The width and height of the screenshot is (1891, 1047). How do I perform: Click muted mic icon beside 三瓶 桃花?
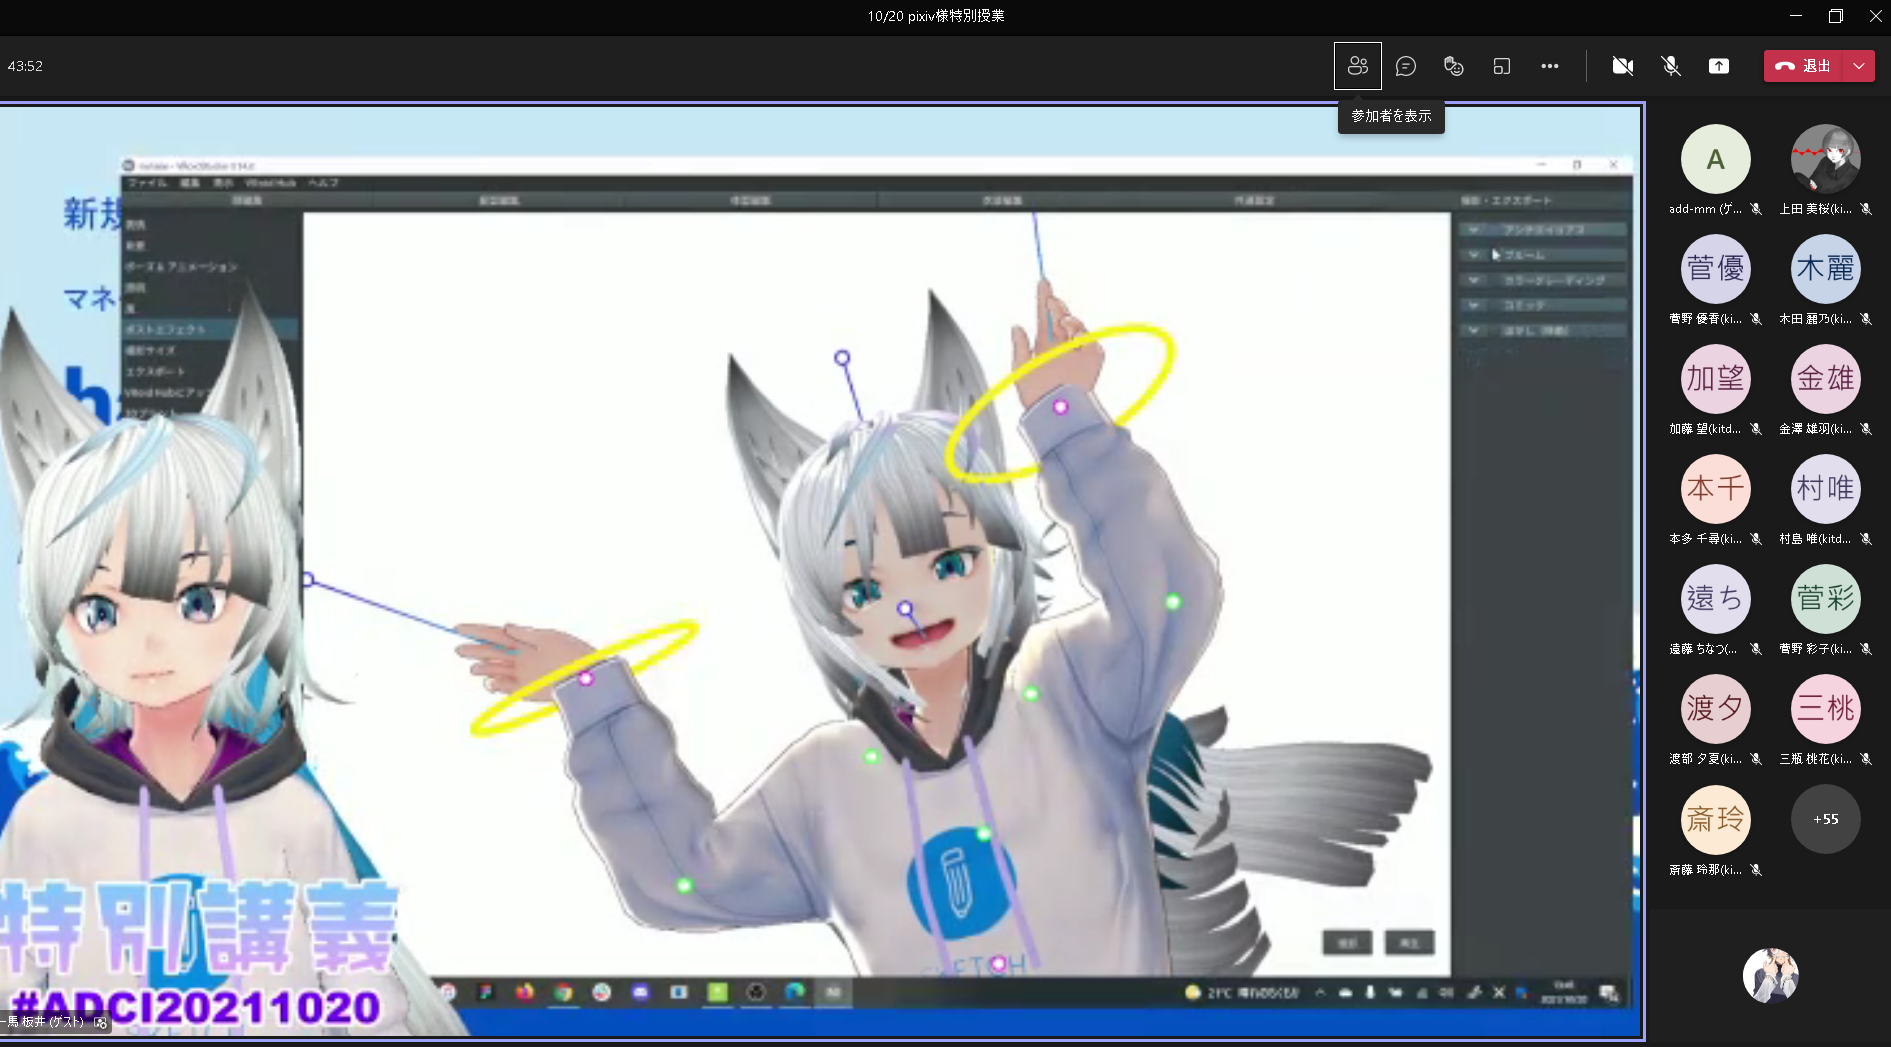1866,759
